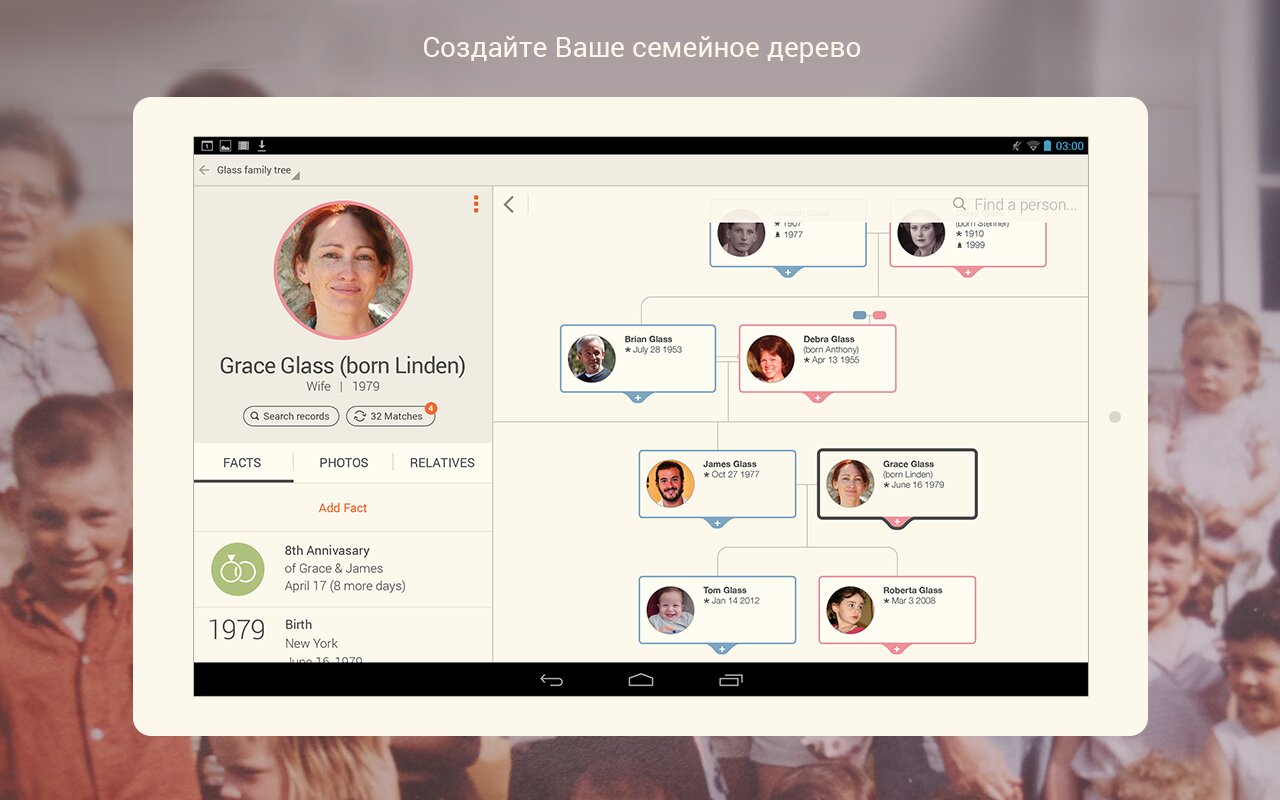1280x800 pixels.
Task: Select Tom Glass's photo in the tree
Action: point(670,610)
